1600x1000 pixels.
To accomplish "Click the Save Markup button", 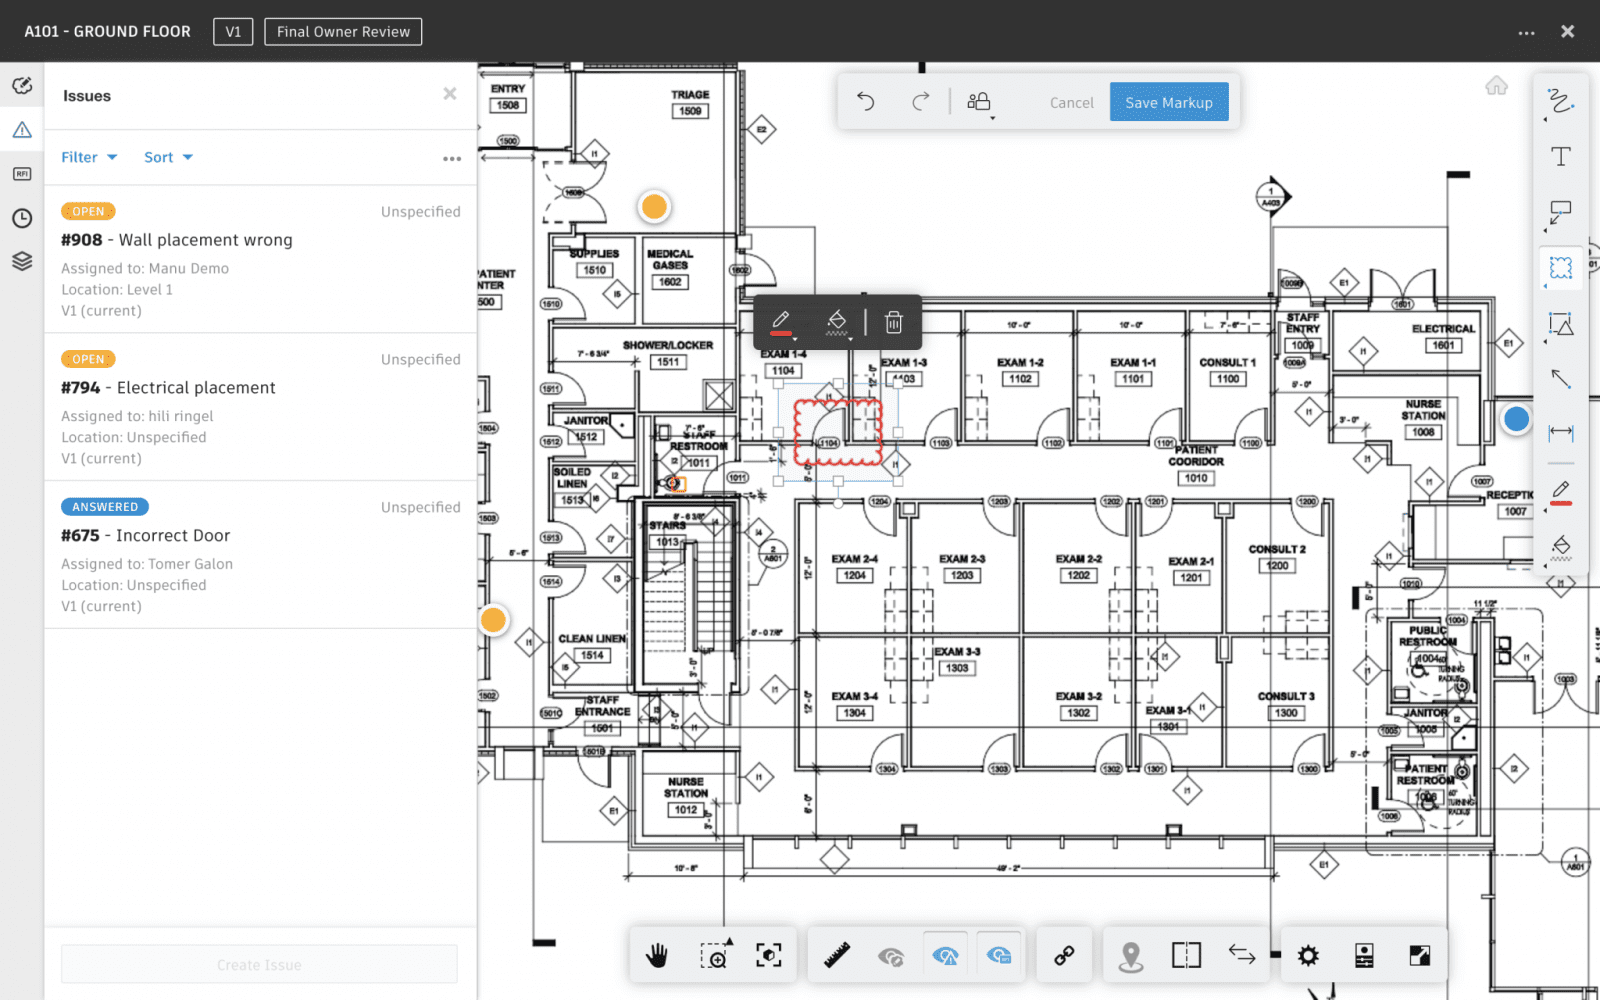I will point(1169,101).
